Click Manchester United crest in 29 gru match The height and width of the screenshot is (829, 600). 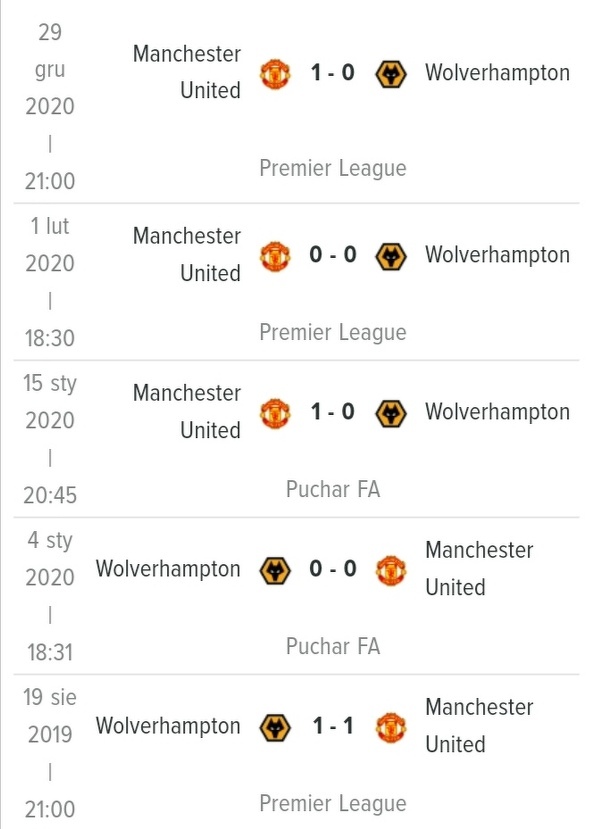pos(275,73)
